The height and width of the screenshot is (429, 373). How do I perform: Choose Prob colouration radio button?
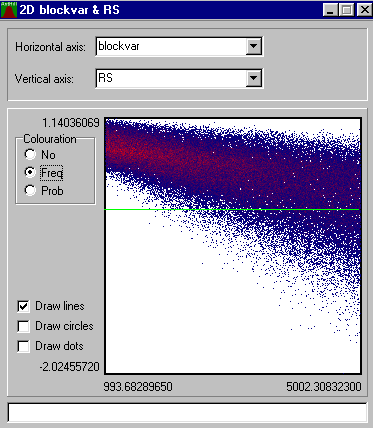point(30,190)
